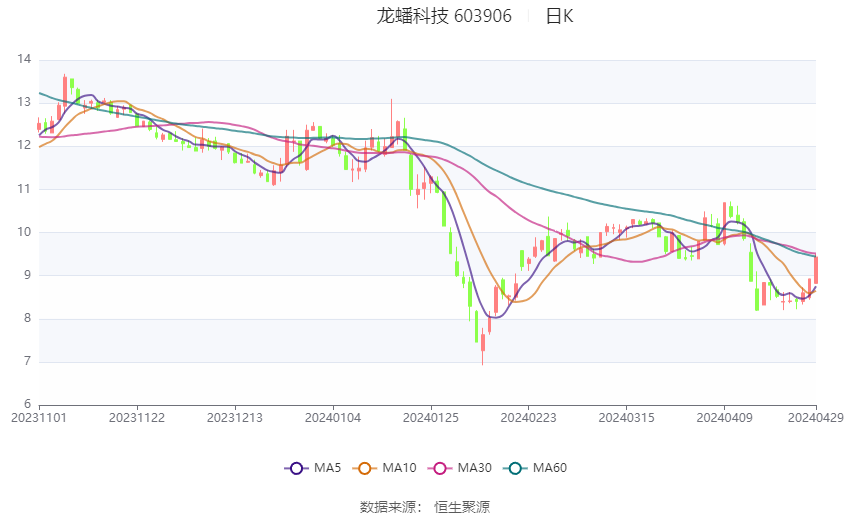Click the y-axis value 7
Viewport: 850px width, 517px height.
[x=27, y=361]
